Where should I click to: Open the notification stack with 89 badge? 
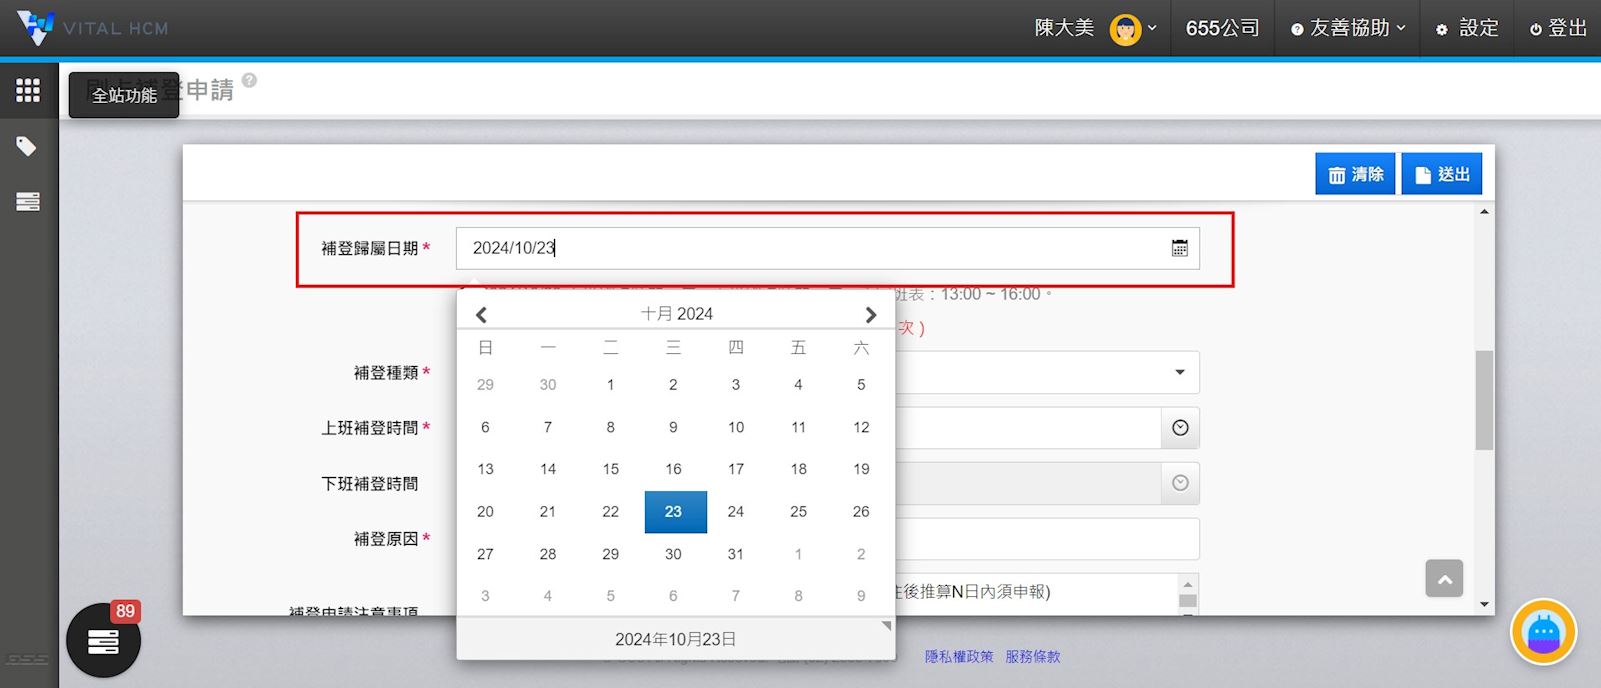click(103, 641)
